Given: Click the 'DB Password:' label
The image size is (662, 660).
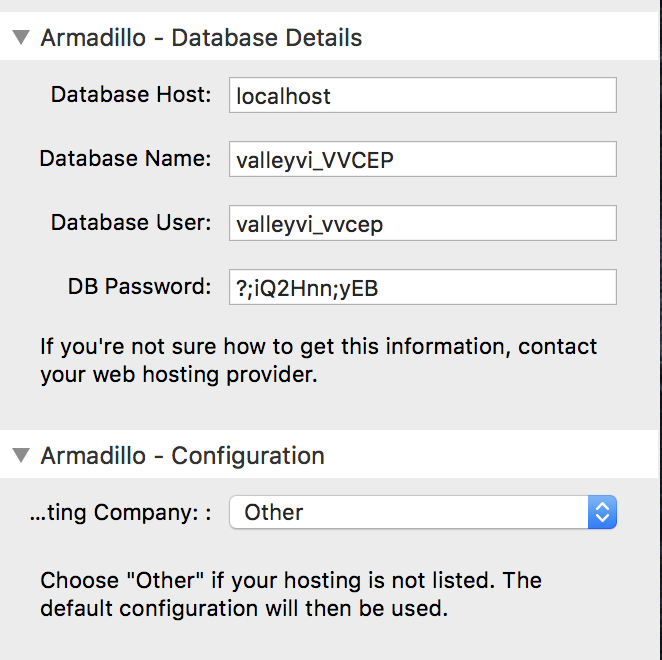Looking at the screenshot, I should 139,286.
